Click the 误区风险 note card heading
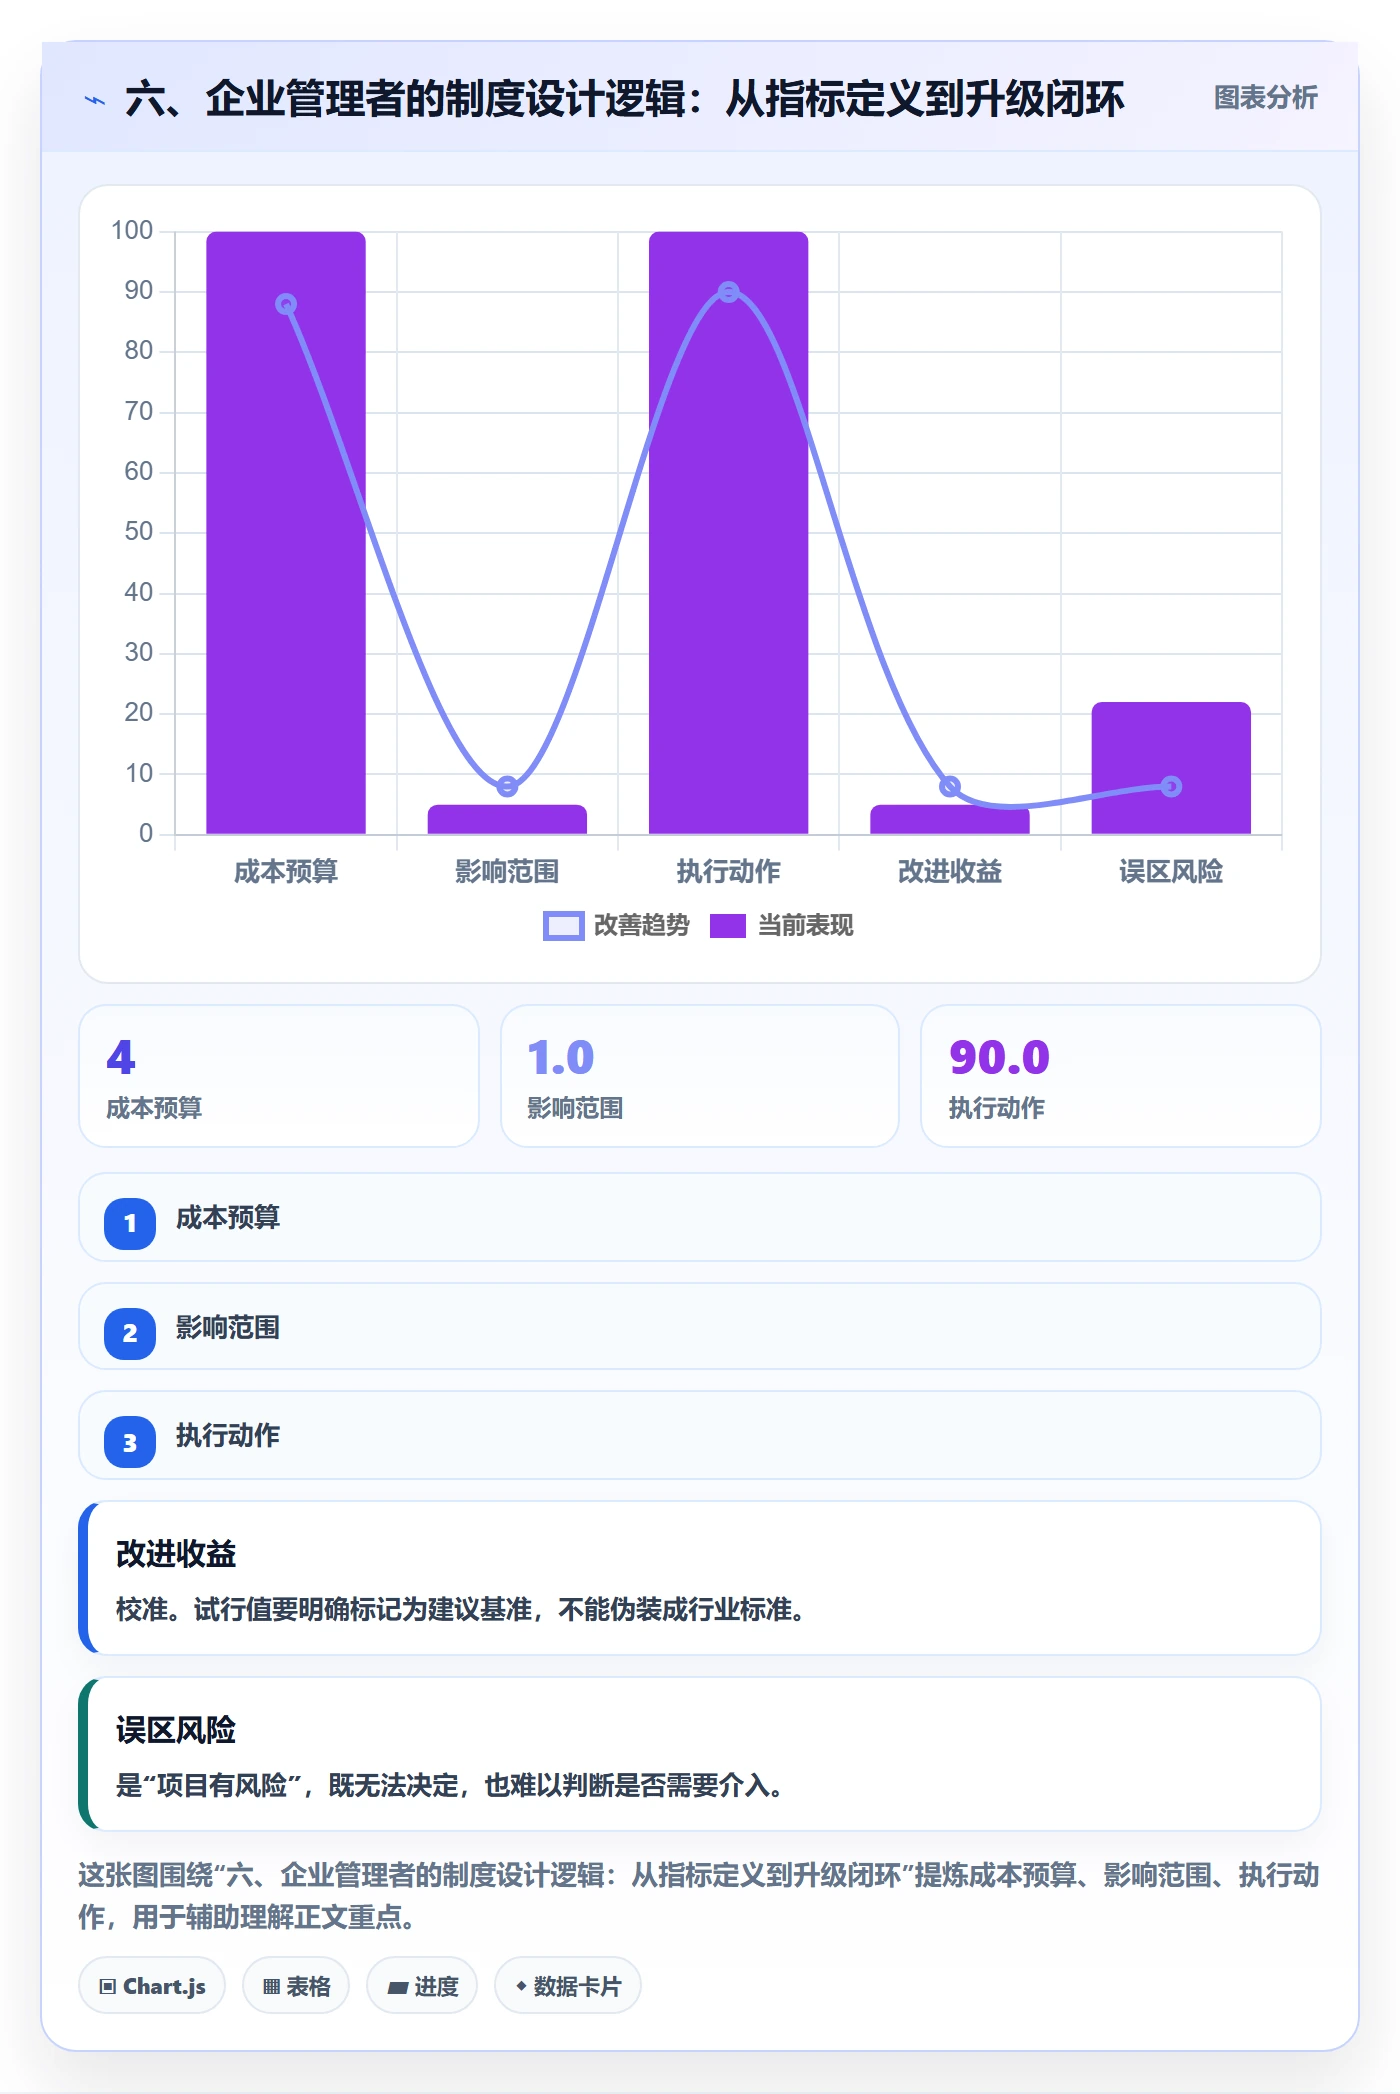This screenshot has height=2094, width=1400. (176, 1730)
